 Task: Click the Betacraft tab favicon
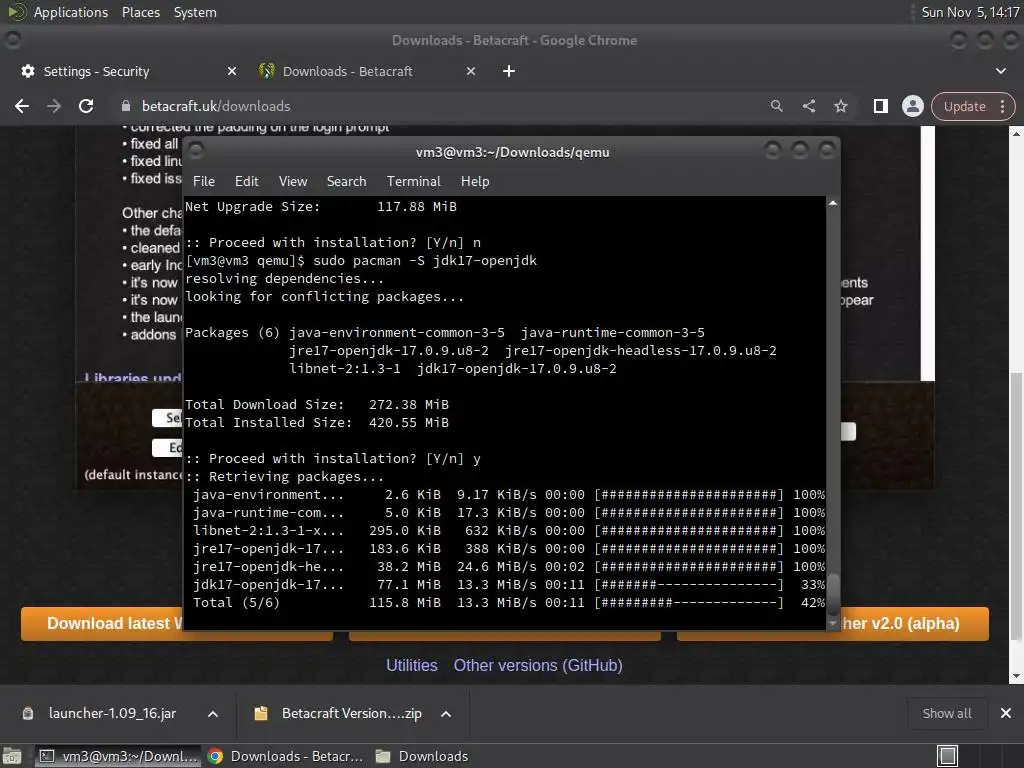266,71
